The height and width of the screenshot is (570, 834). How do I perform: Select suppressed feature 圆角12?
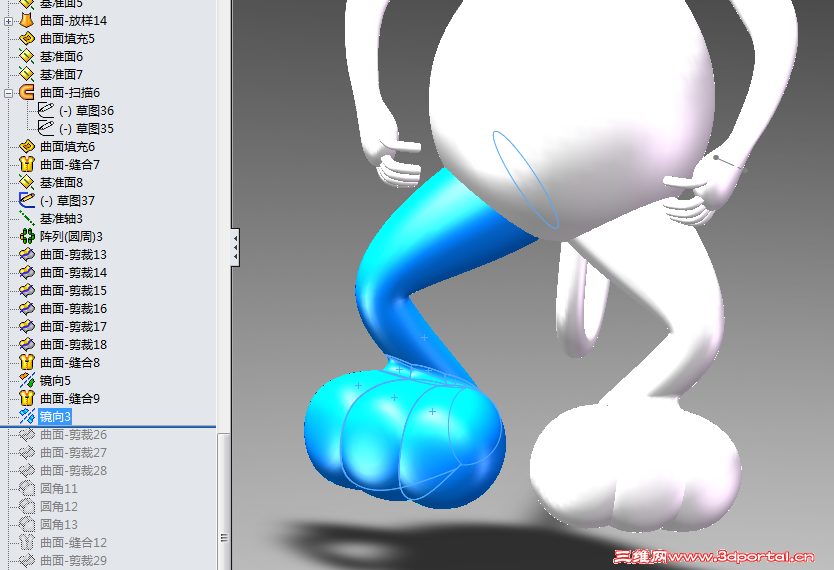[x=59, y=506]
